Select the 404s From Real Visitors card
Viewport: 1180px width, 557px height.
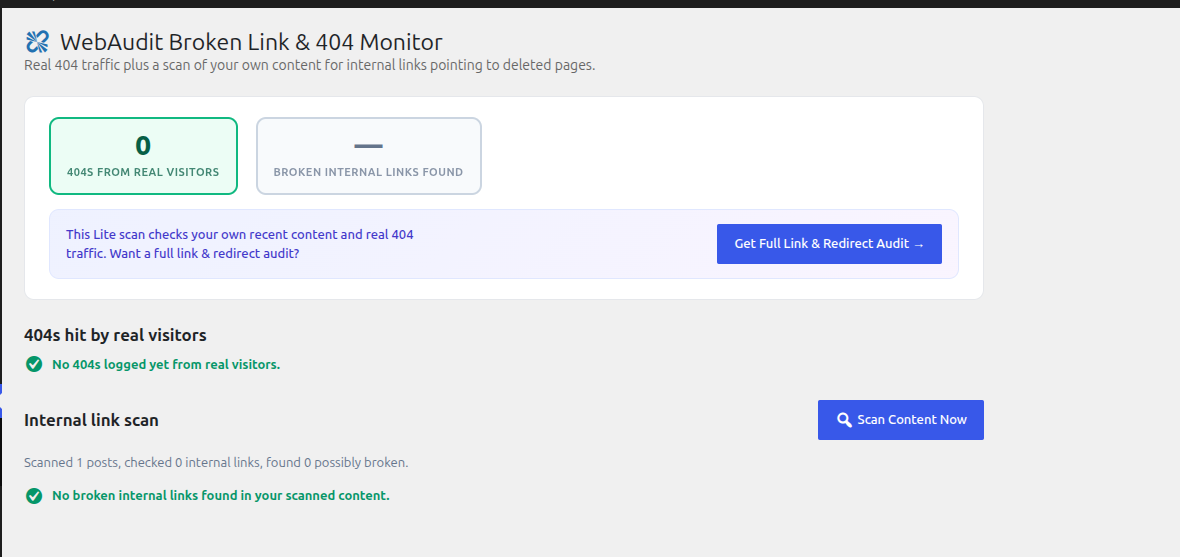(x=143, y=156)
